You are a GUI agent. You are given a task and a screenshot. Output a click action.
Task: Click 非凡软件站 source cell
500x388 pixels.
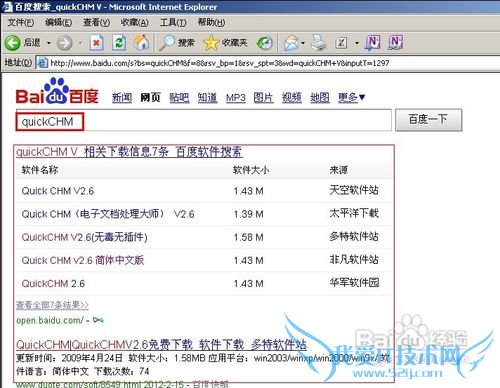(x=354, y=260)
